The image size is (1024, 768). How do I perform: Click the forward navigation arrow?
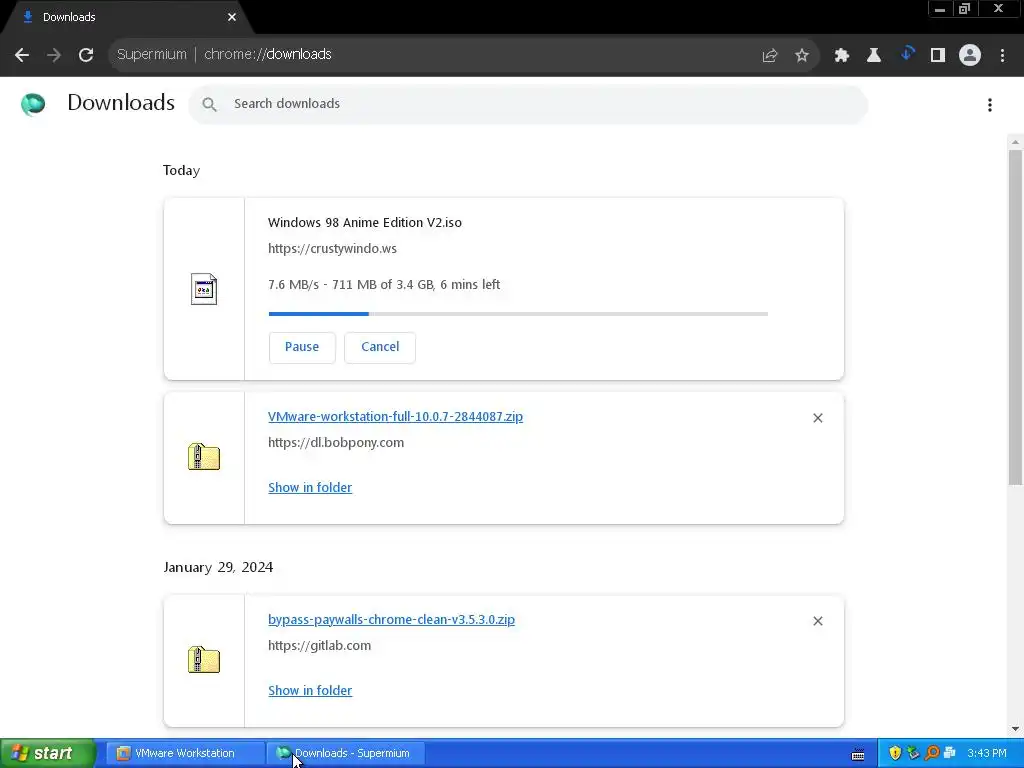(54, 55)
